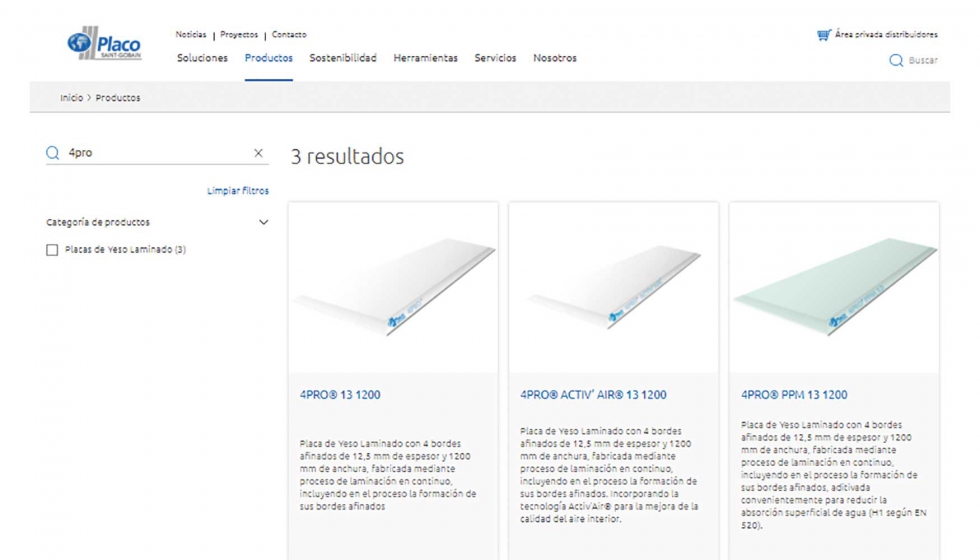Image resolution: width=980 pixels, height=560 pixels.
Task: Open the Noticias link
Action: click(191, 35)
